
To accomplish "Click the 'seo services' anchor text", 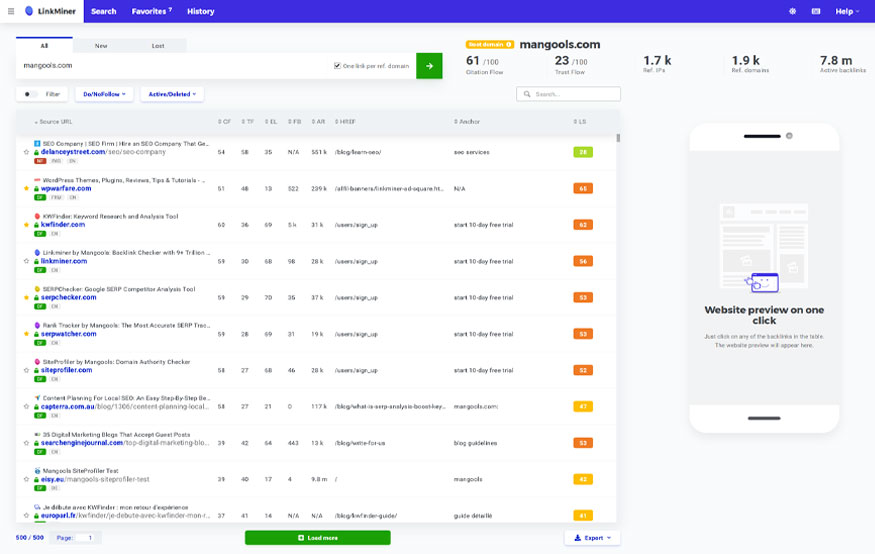I will tap(471, 152).
